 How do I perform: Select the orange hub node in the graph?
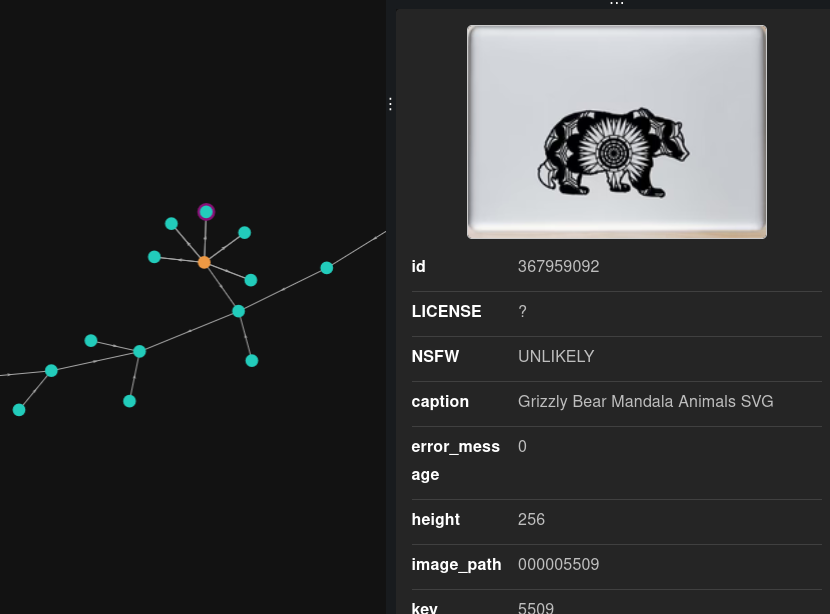tap(205, 262)
